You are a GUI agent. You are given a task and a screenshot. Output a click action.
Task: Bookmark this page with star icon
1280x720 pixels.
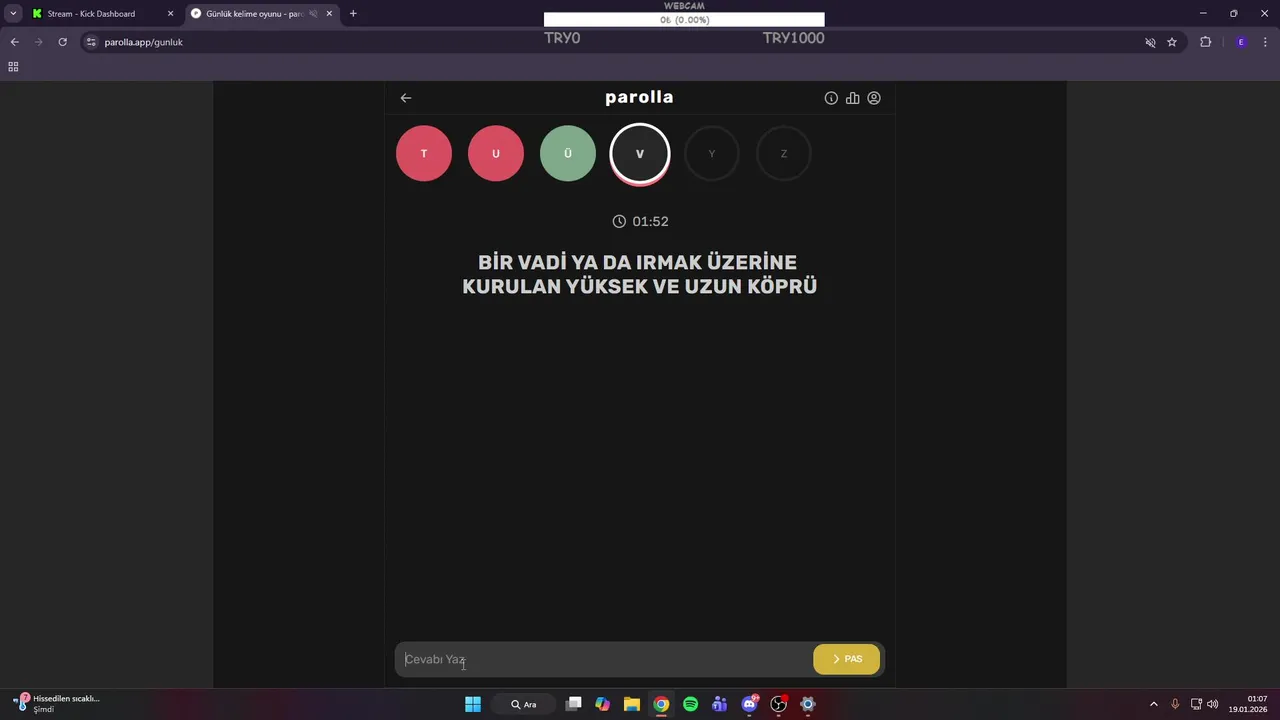(x=1172, y=42)
